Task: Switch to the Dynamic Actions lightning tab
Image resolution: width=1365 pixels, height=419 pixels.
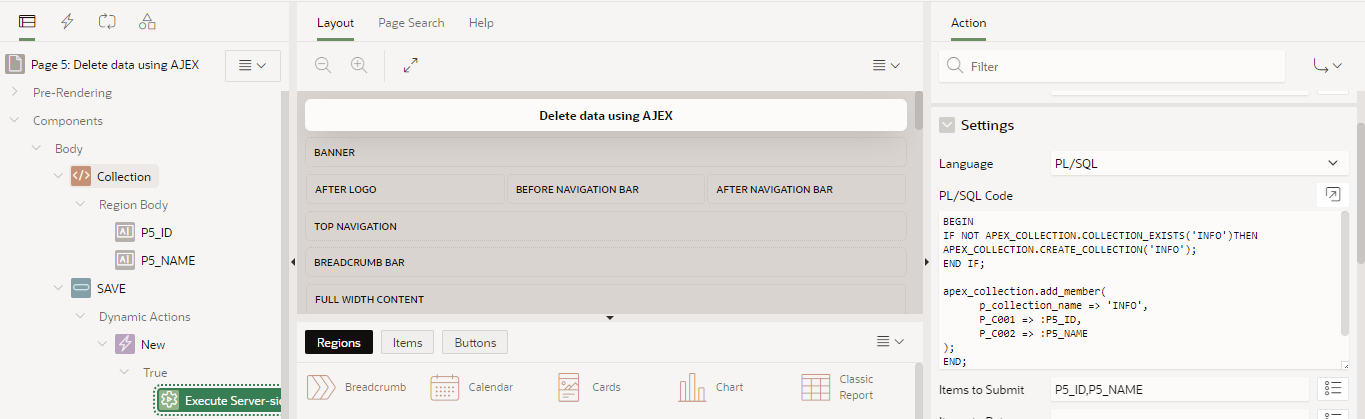Action: pos(67,21)
